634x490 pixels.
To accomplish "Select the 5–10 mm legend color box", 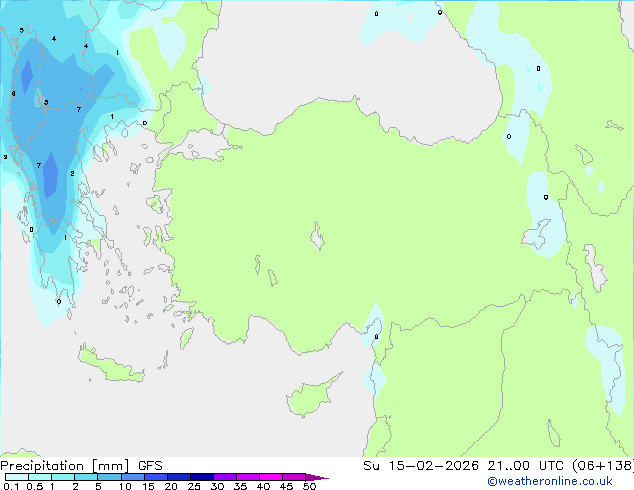I will click(x=109, y=477).
